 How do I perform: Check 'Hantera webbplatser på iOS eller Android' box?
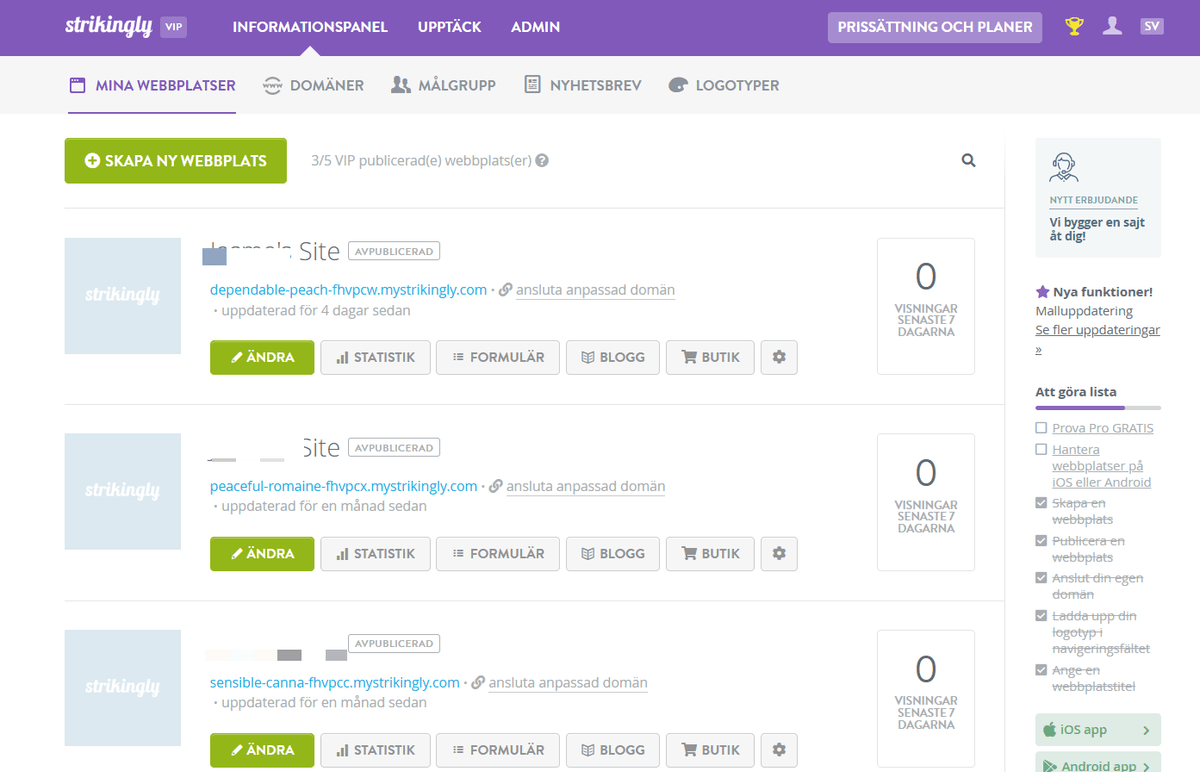(x=1041, y=450)
